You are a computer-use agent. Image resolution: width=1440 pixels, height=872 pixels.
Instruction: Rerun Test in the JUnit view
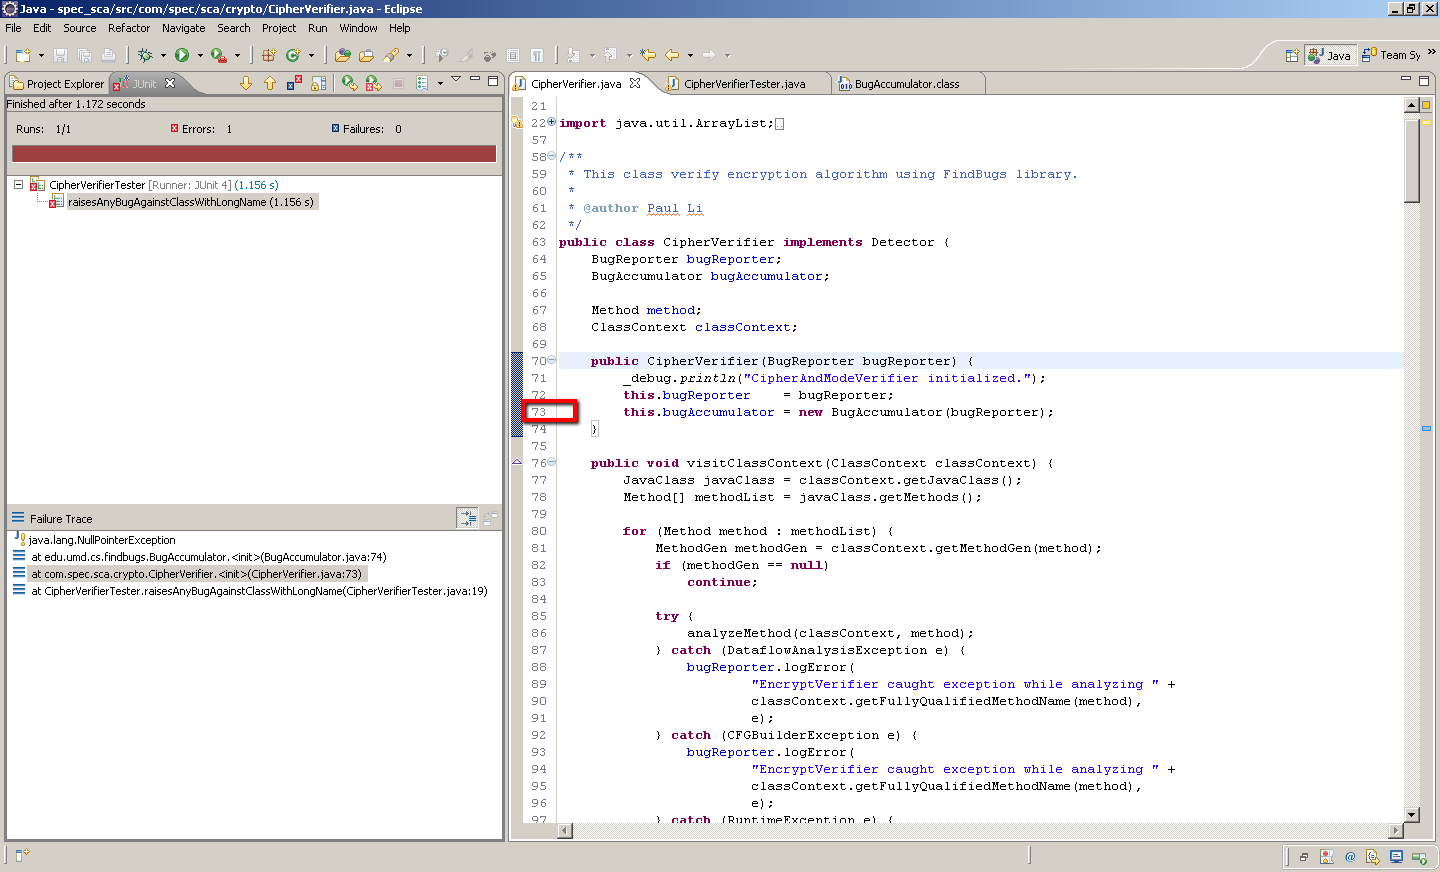click(x=349, y=83)
